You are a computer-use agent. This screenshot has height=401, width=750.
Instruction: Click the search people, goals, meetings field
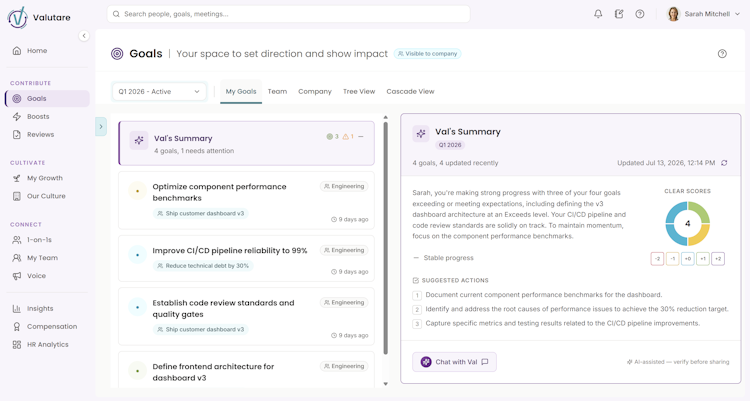(x=288, y=14)
